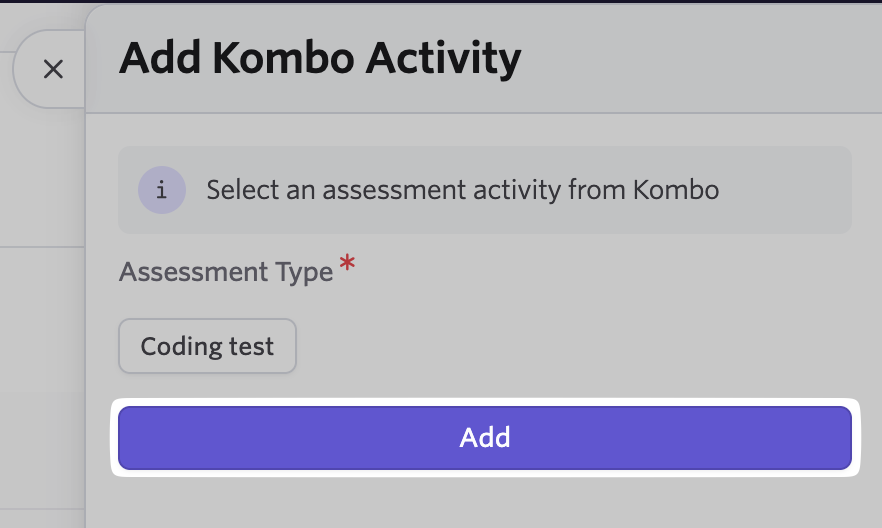Select the Coding test assessment type
Image resolution: width=882 pixels, height=528 pixels.
pos(208,346)
